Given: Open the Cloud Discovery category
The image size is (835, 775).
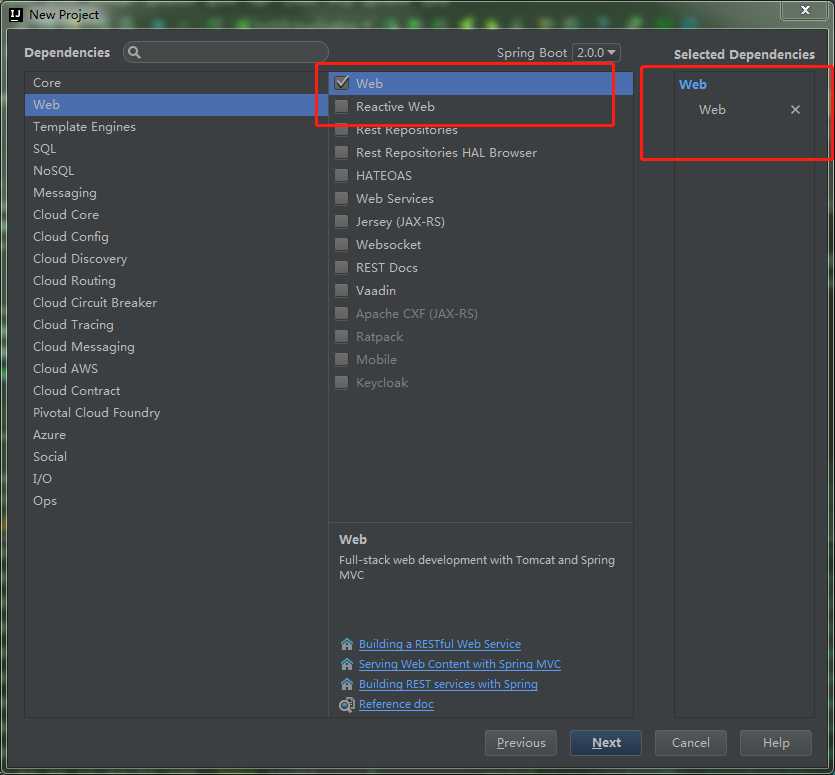Looking at the screenshot, I should tap(176, 258).
